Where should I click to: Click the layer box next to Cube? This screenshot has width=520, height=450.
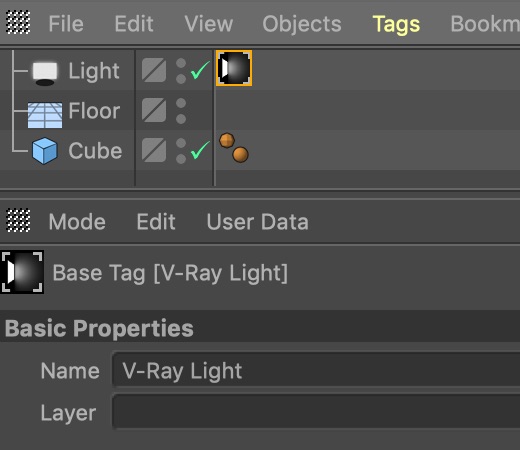pos(154,150)
